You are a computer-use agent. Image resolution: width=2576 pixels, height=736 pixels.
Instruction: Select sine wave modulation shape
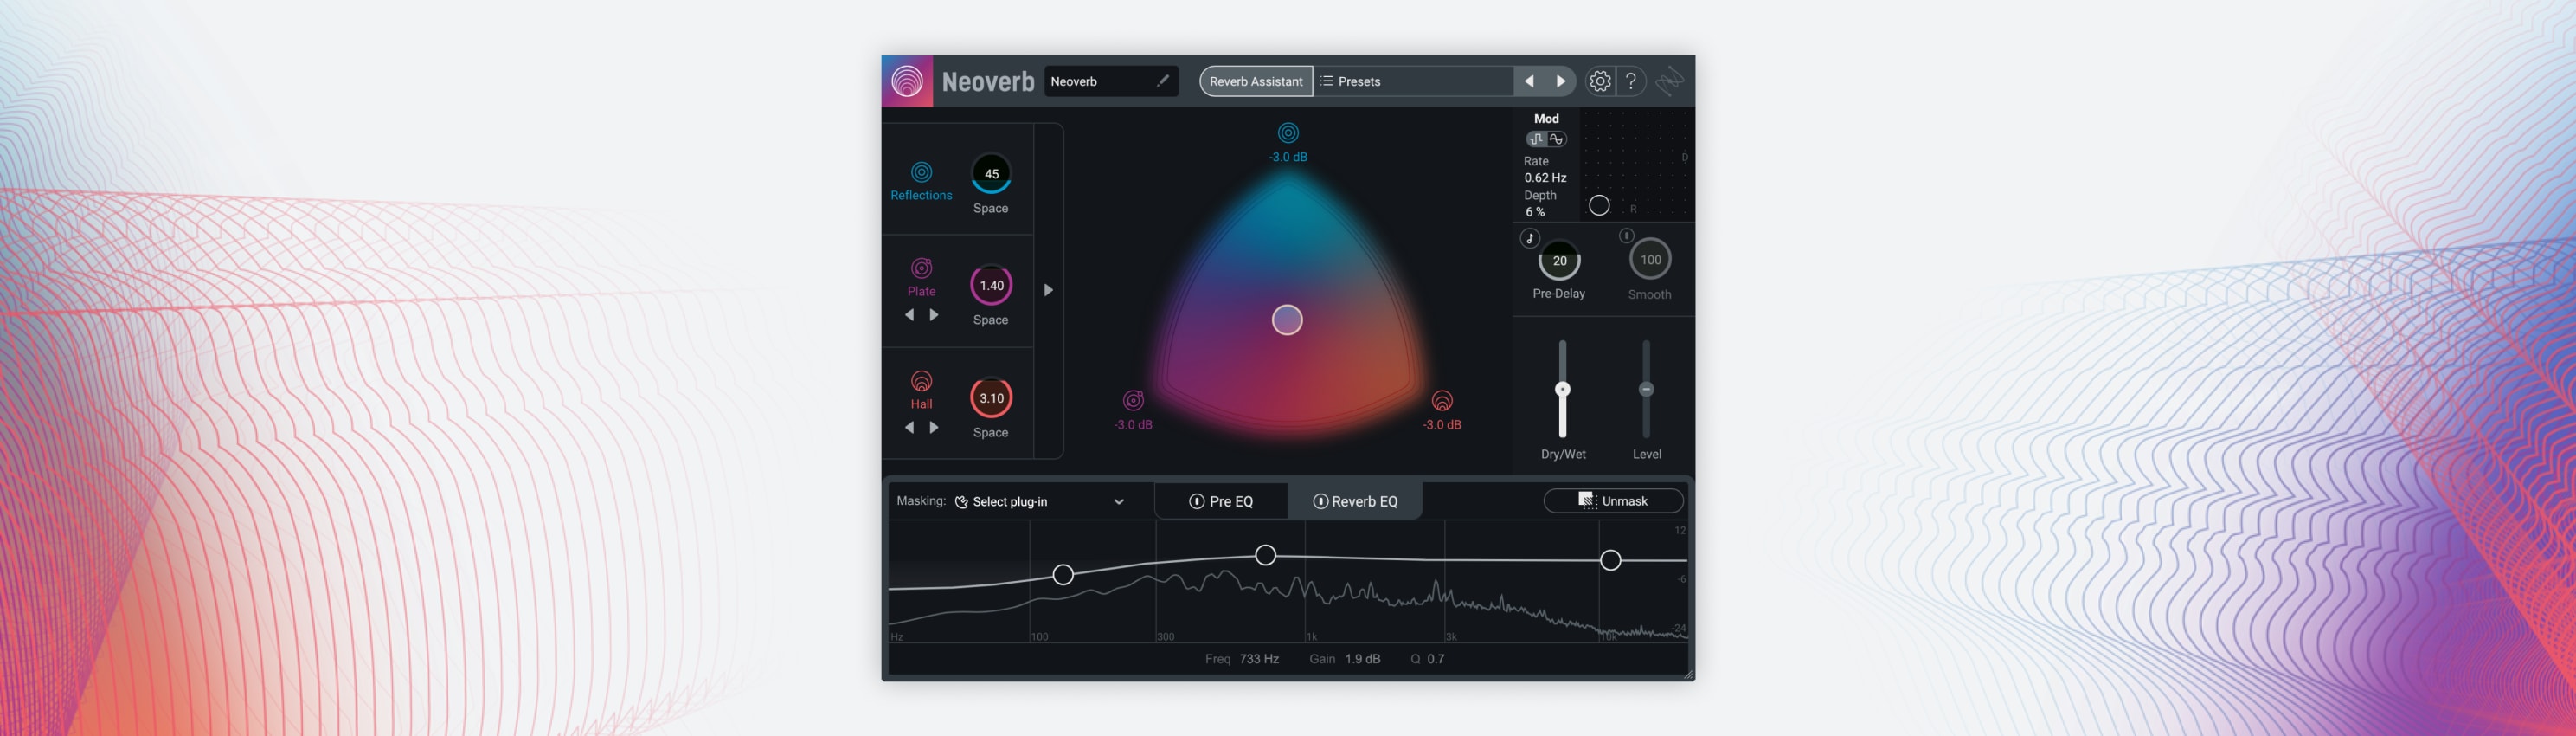point(1556,139)
